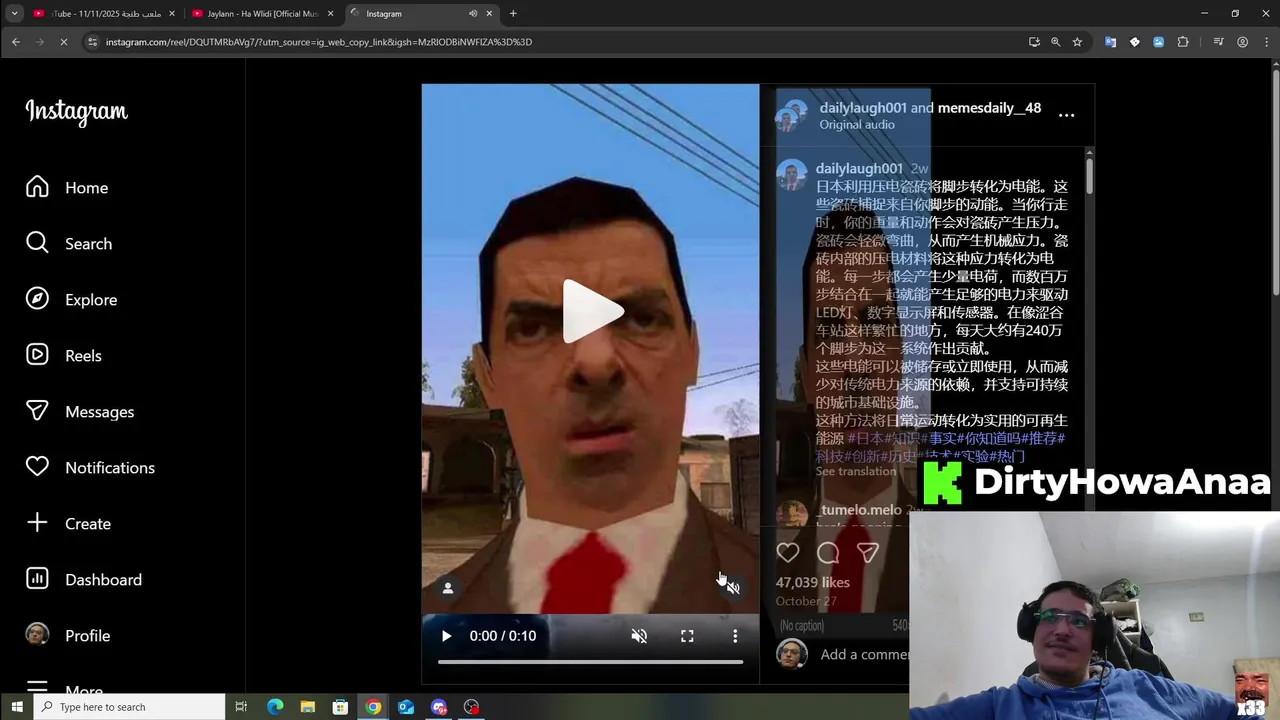Open the media controls toolbar icon
This screenshot has height=720, width=1280.
[1218, 42]
